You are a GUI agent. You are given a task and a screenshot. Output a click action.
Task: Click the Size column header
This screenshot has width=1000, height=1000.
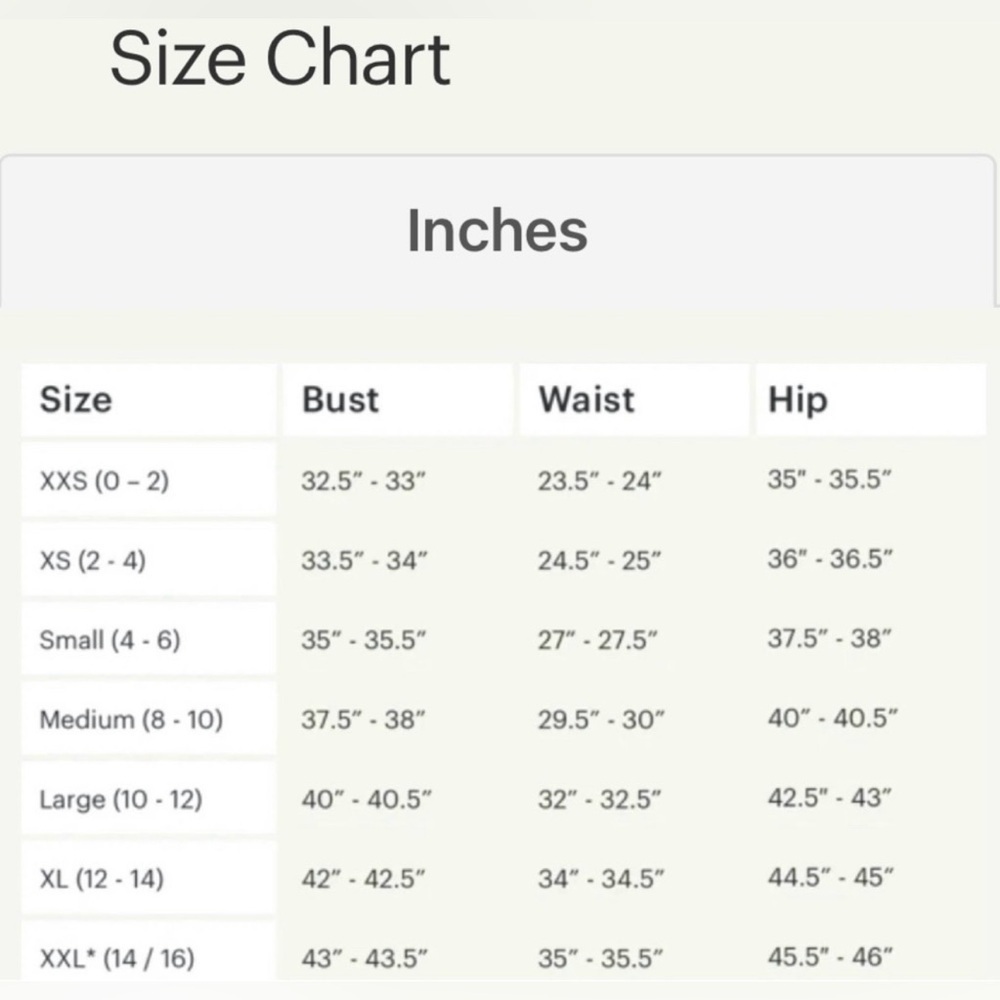coord(76,400)
